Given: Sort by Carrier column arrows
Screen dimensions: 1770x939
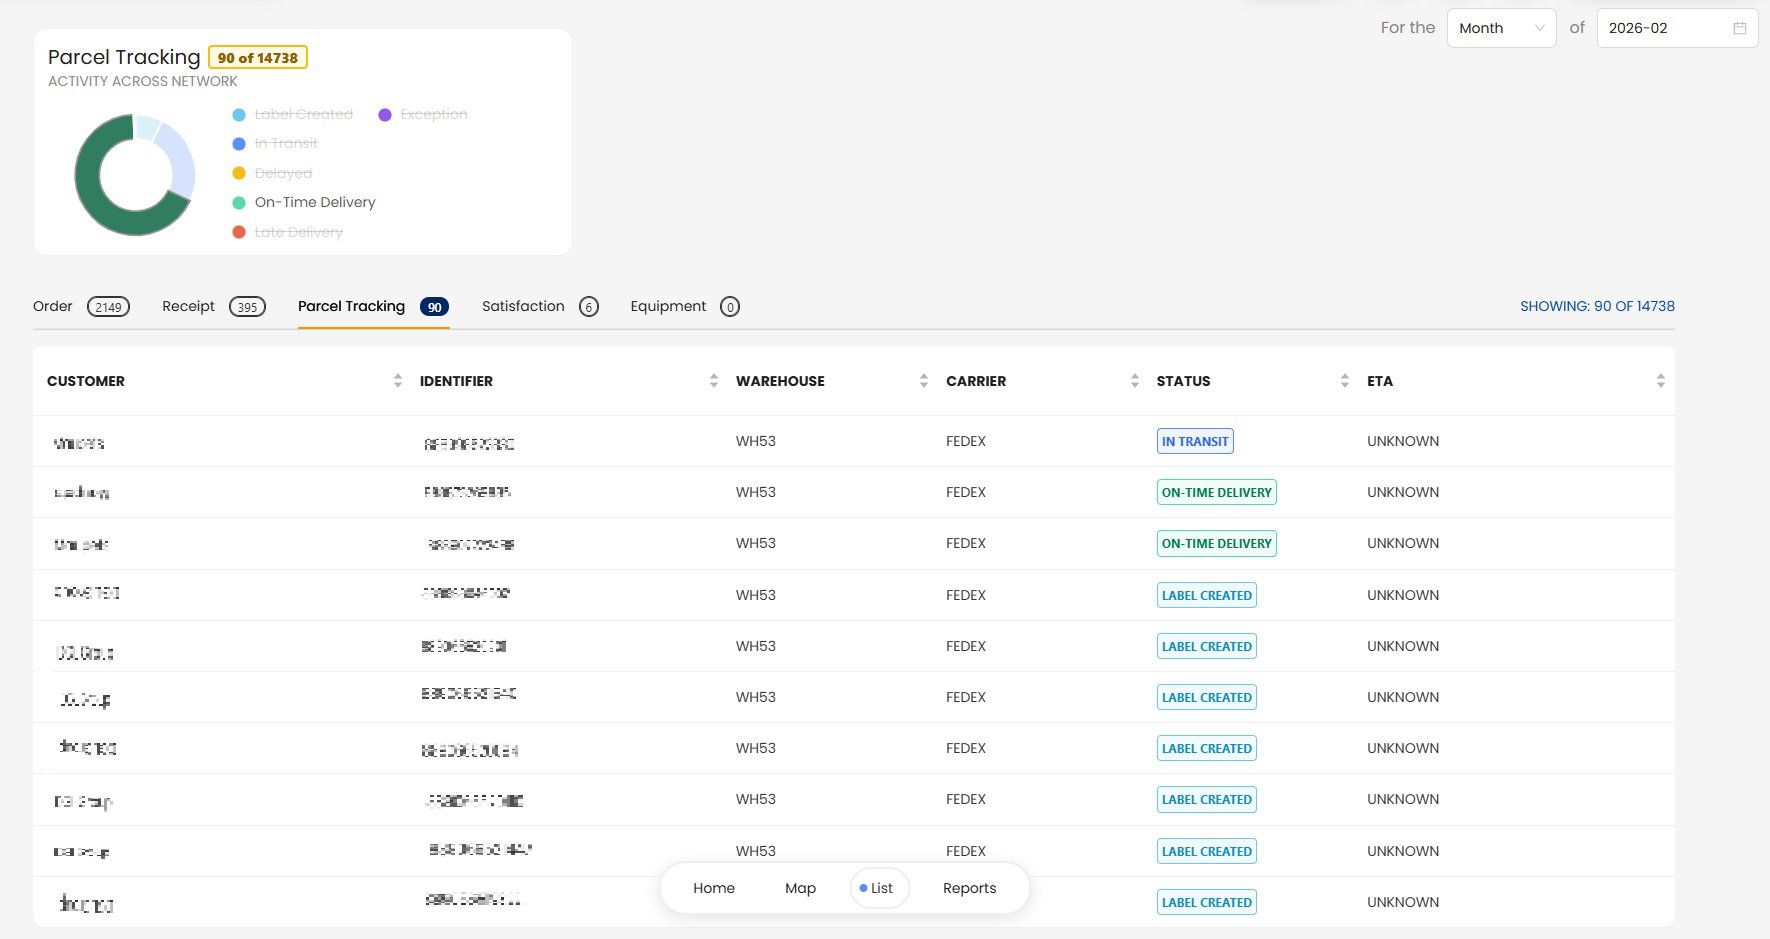Looking at the screenshot, I should 1135,381.
